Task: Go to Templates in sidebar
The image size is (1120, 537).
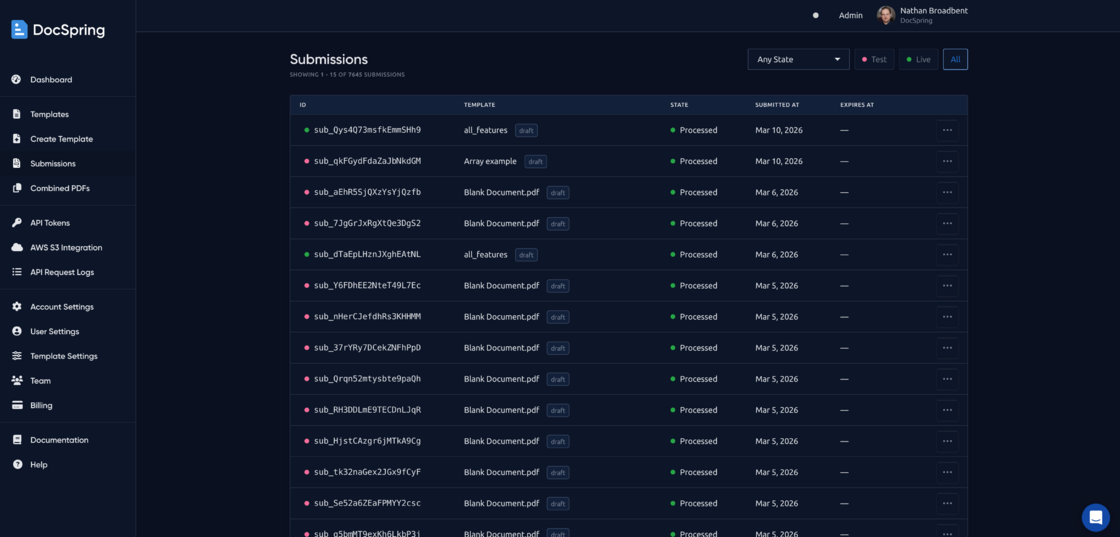Action: coord(49,115)
